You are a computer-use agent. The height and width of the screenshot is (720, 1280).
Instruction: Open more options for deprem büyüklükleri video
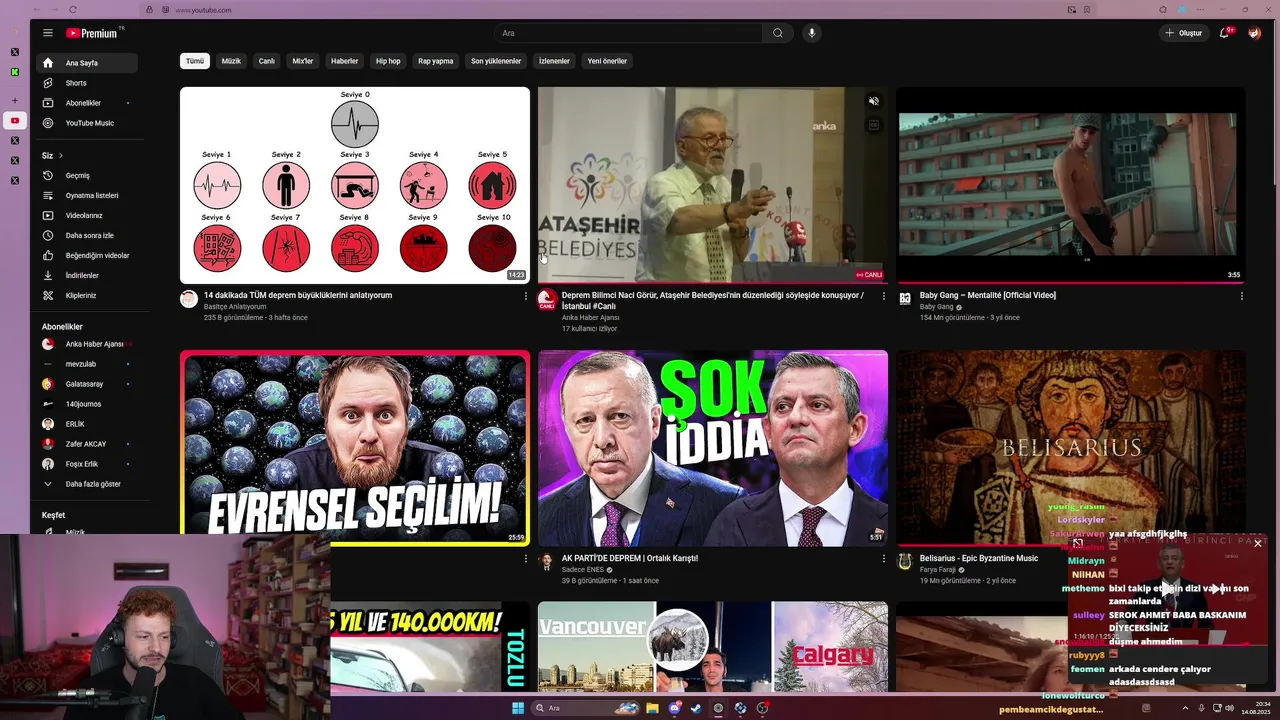[526, 296]
